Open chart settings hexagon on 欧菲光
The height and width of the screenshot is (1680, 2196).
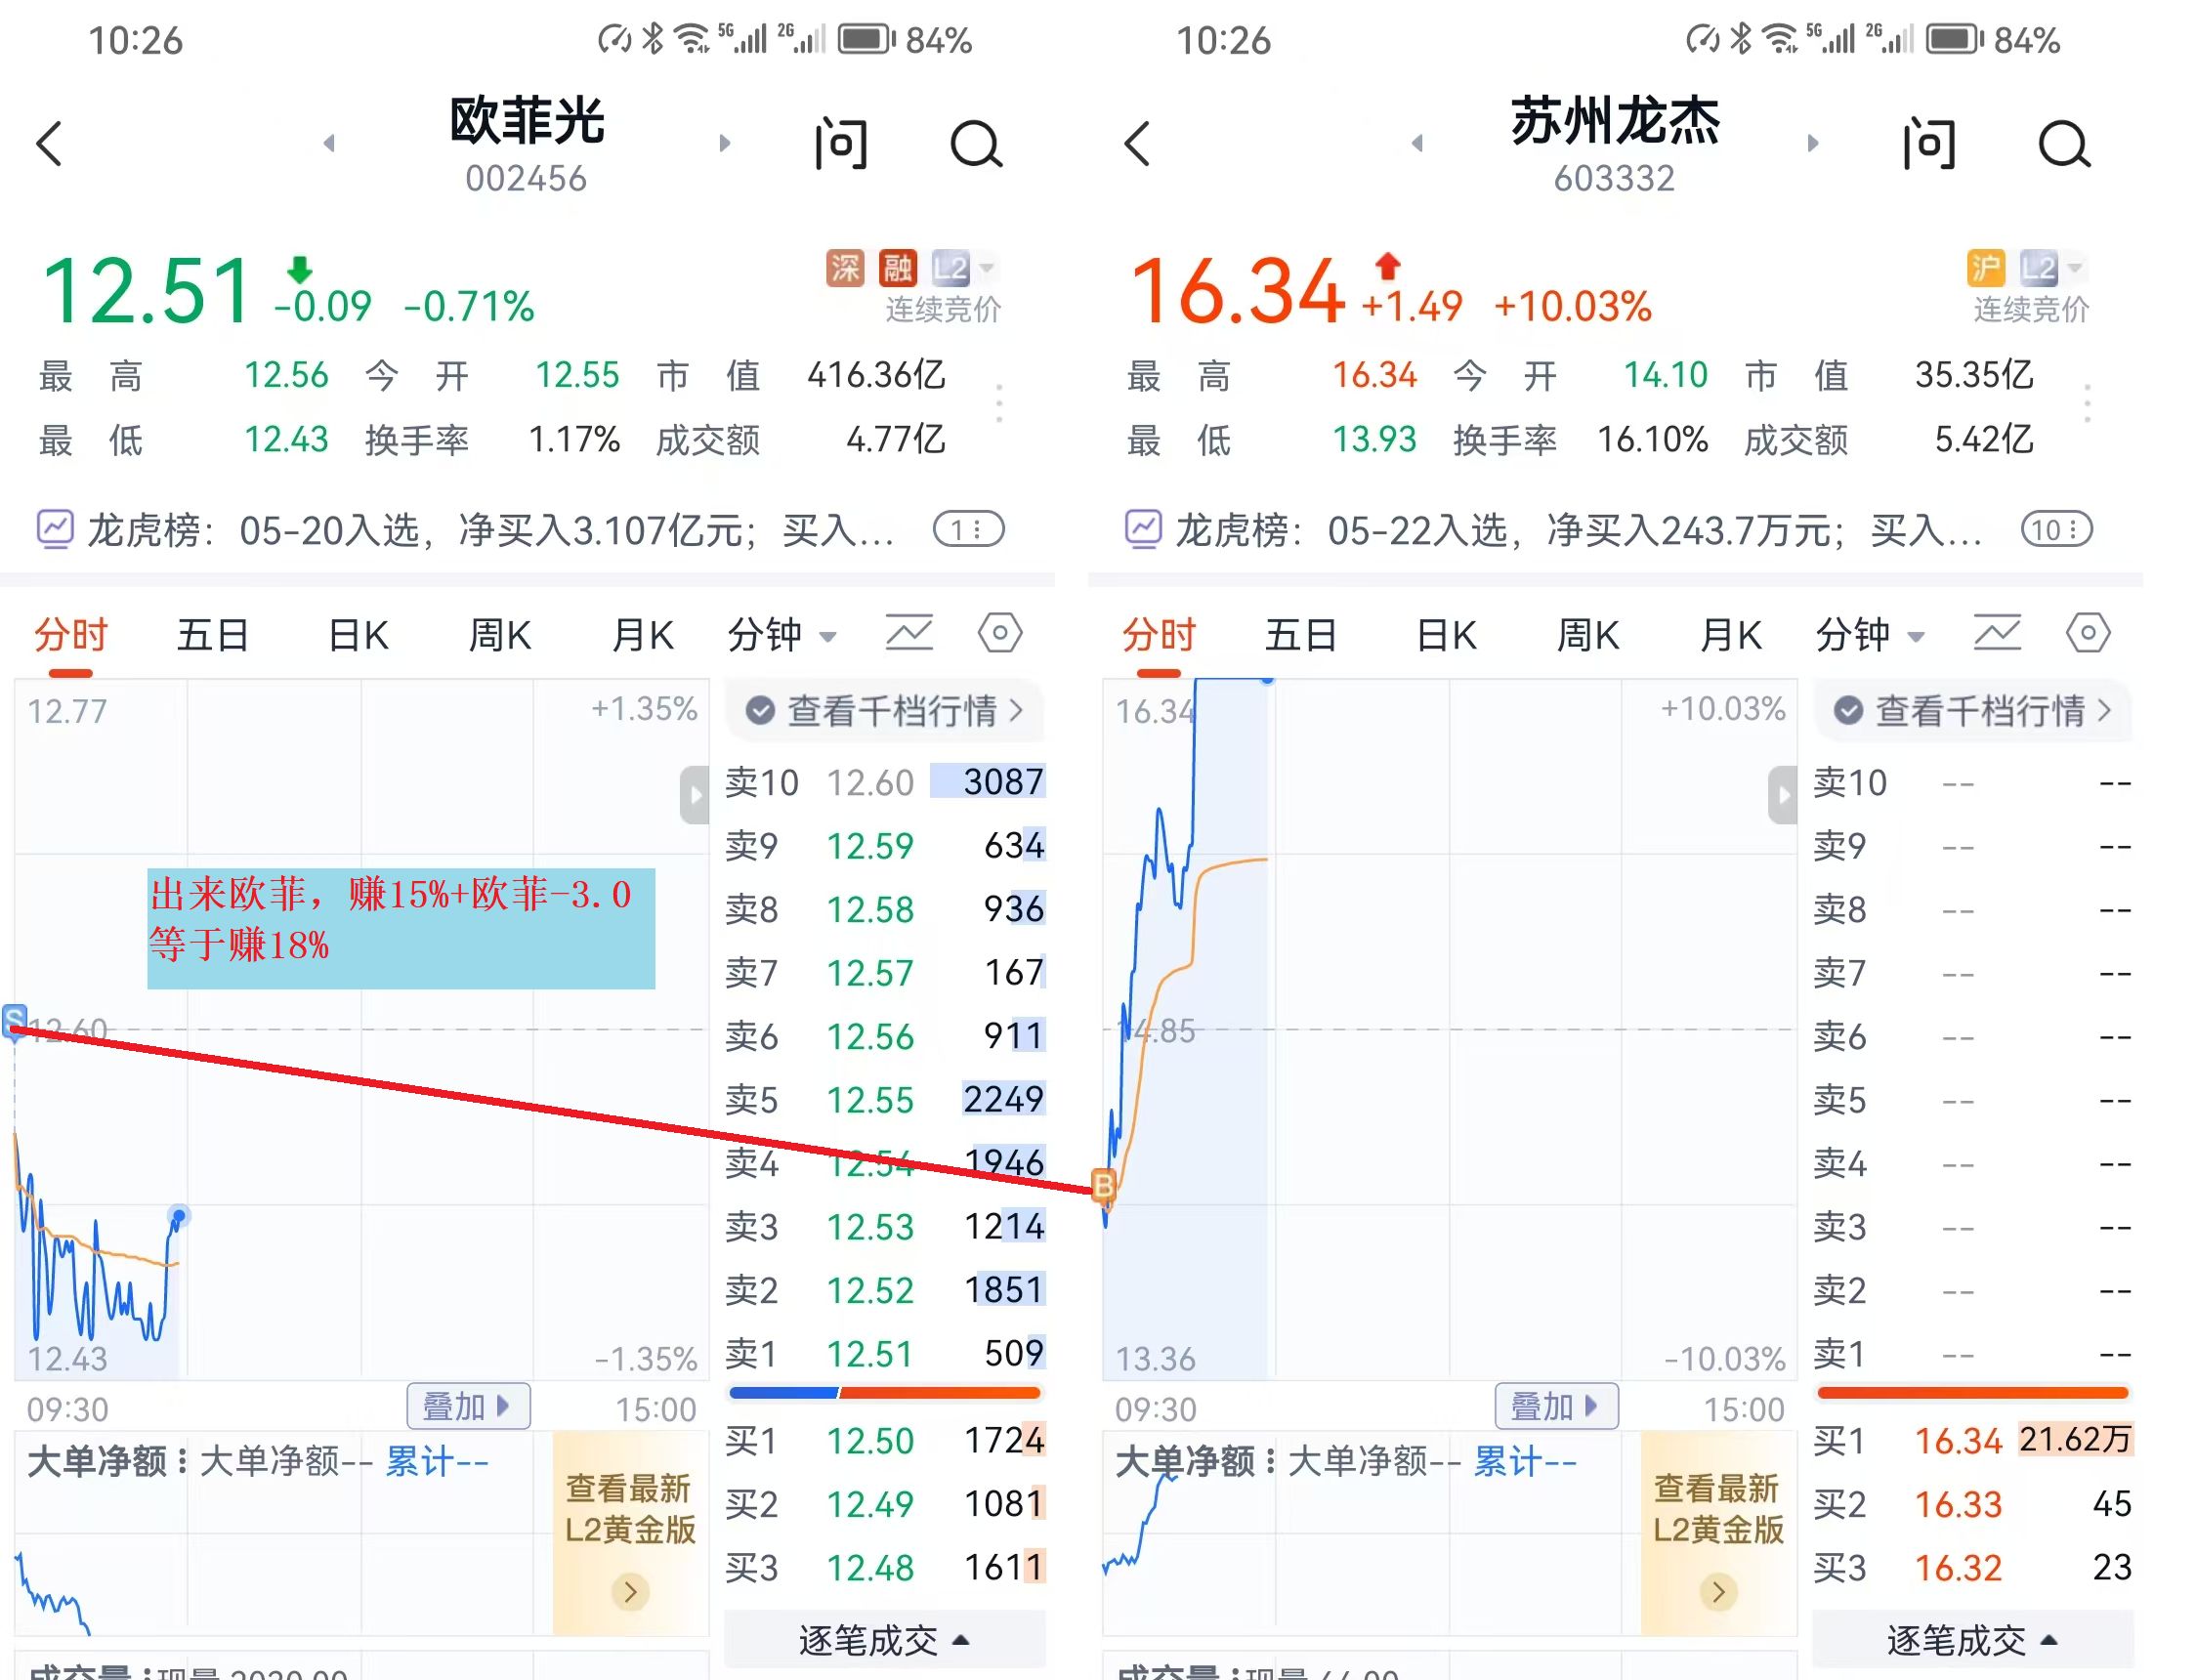point(1000,633)
